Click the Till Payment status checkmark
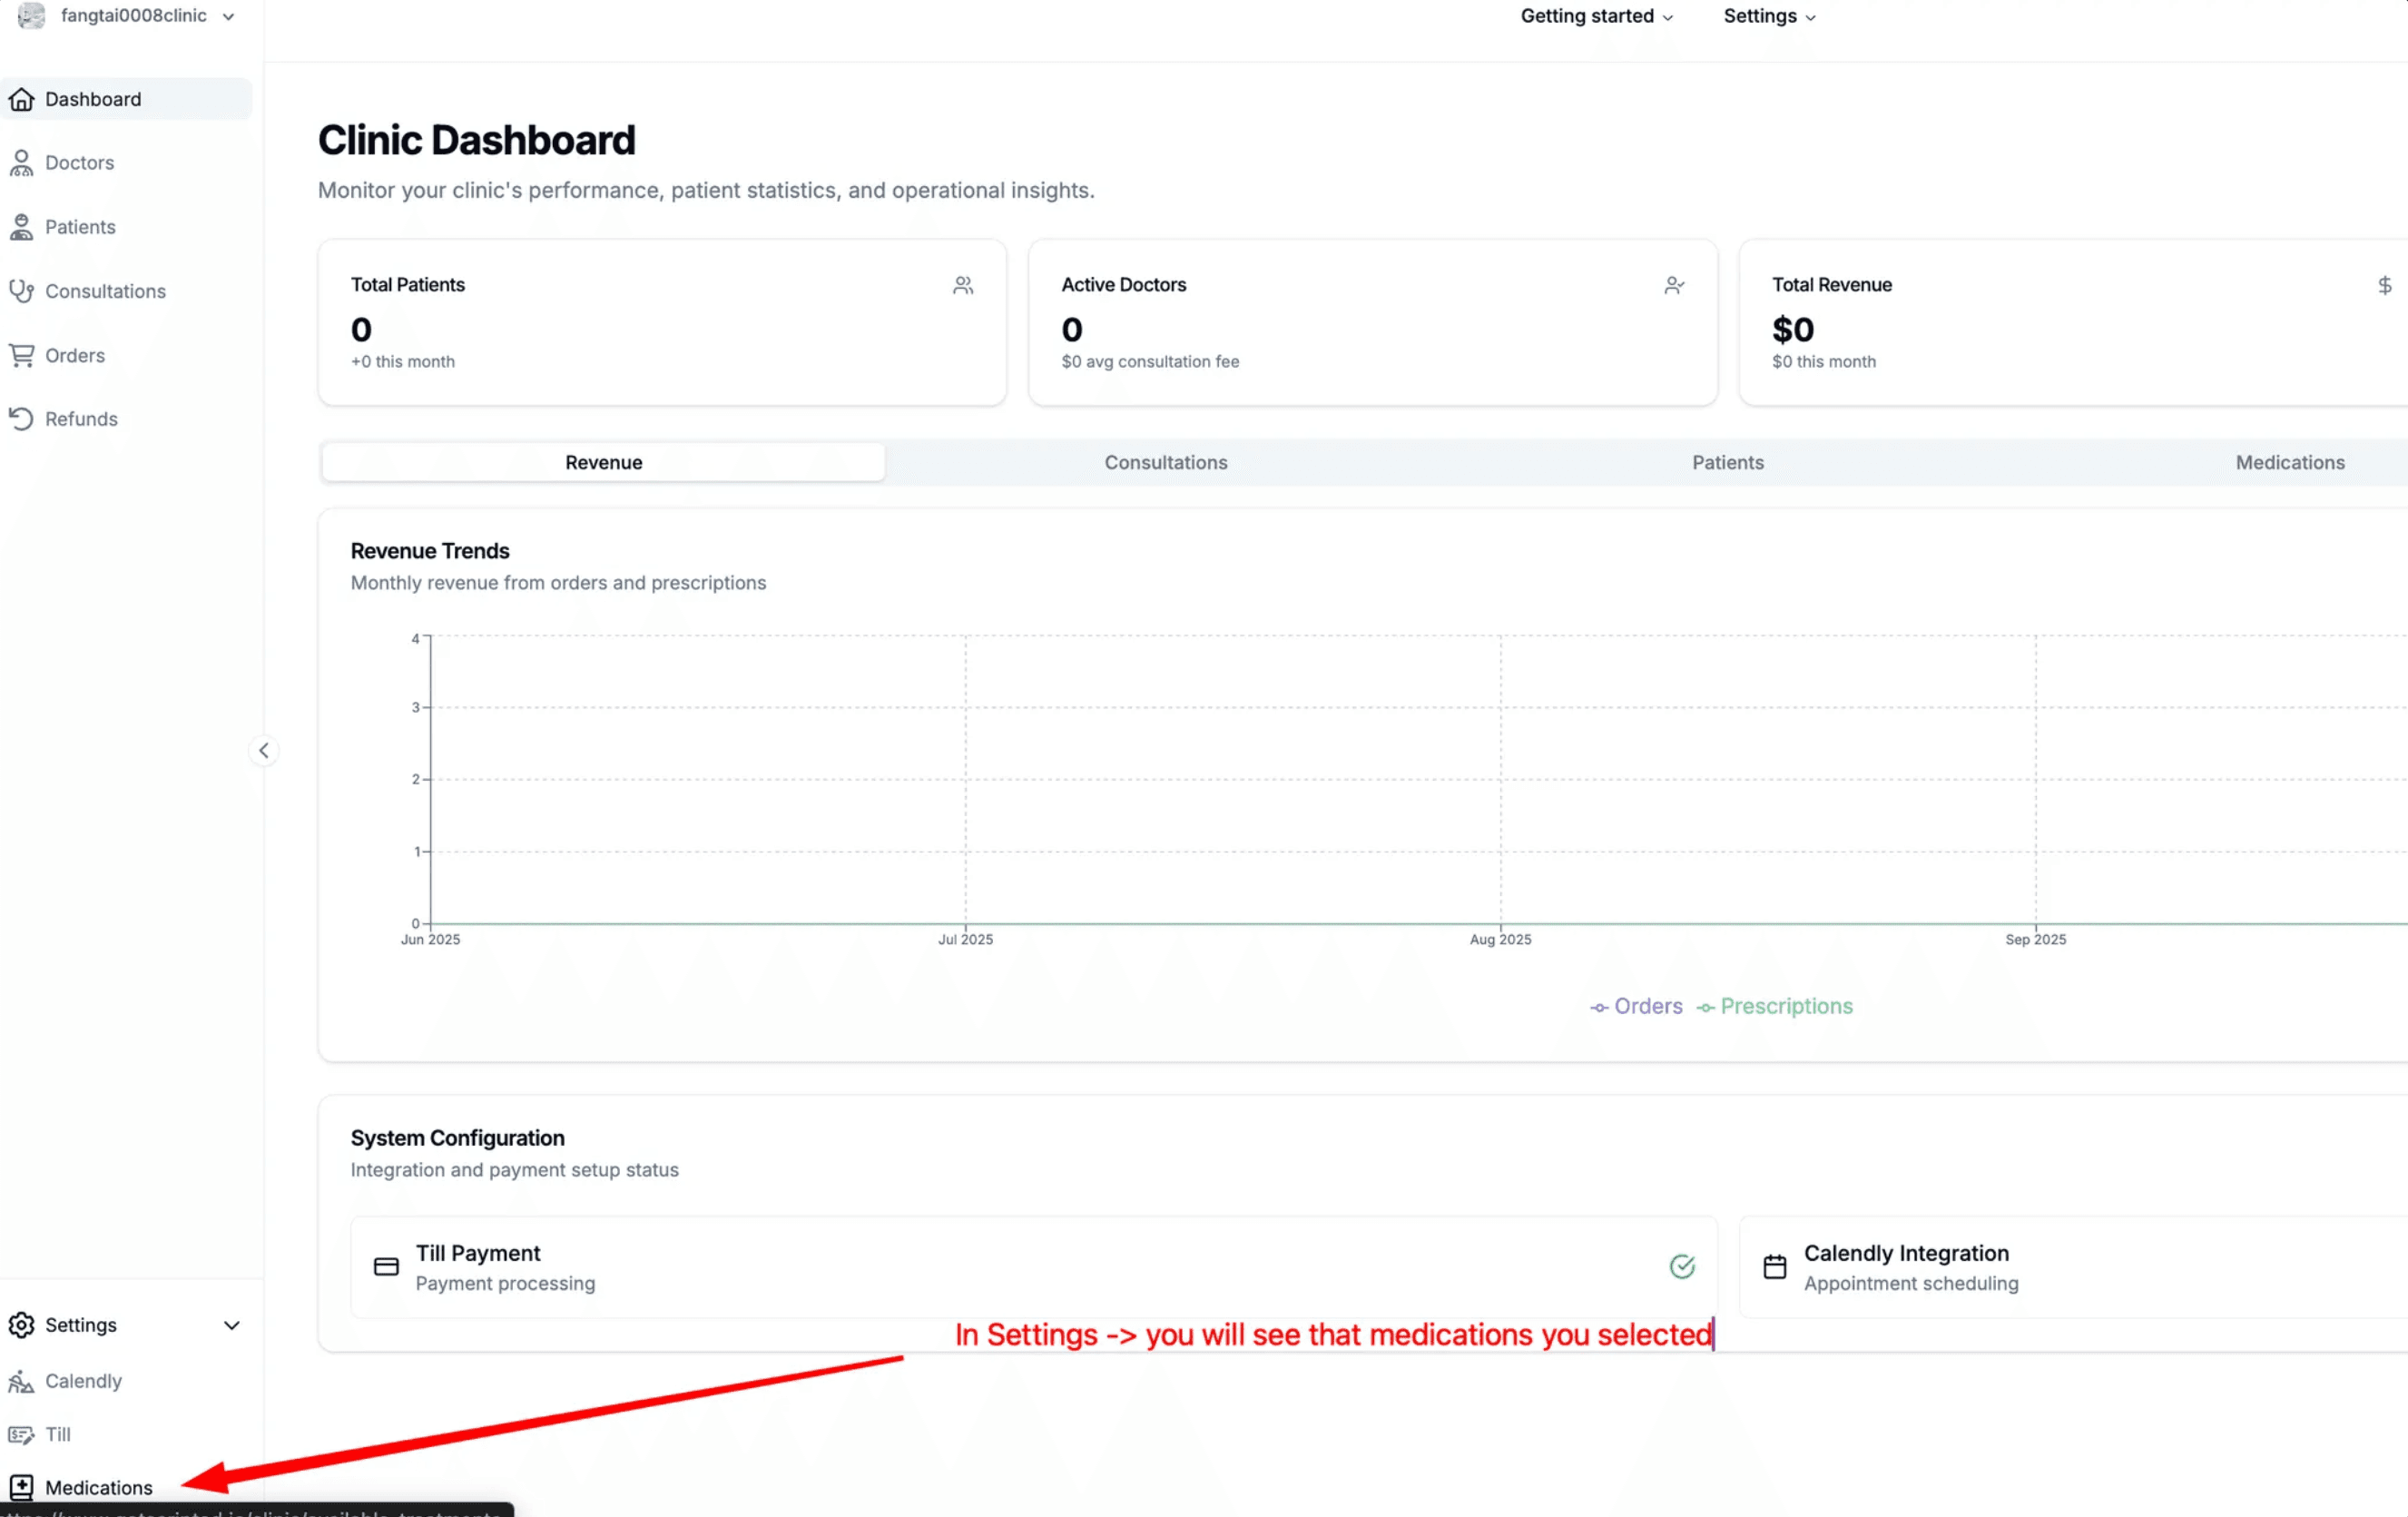Screen dimensions: 2408x1517 [1681, 1266]
